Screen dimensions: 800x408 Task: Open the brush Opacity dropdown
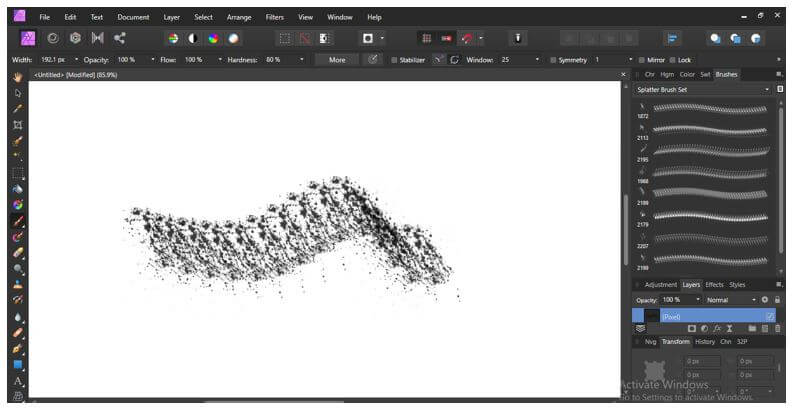(153, 60)
